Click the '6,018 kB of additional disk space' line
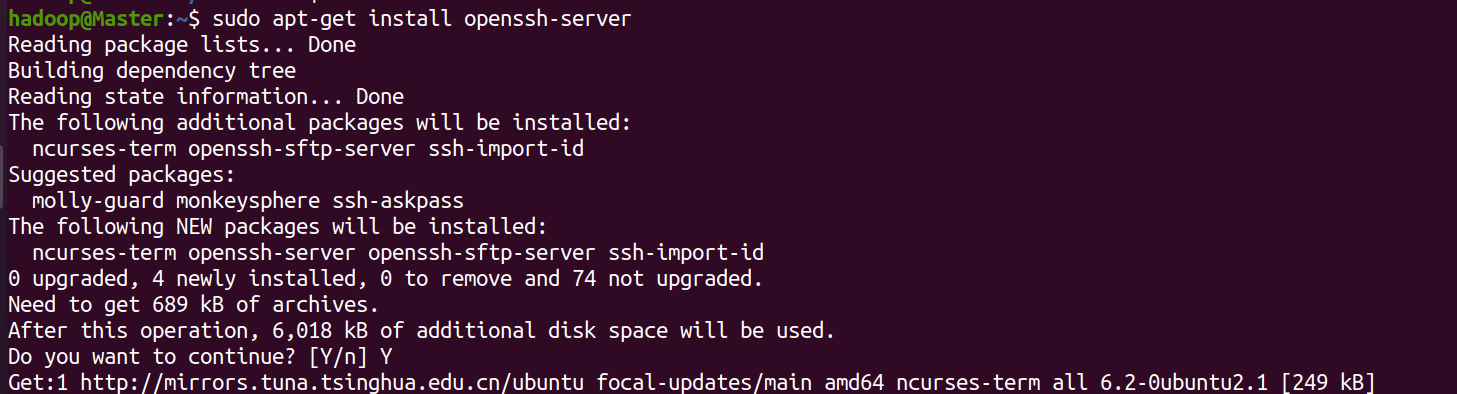 point(422,331)
